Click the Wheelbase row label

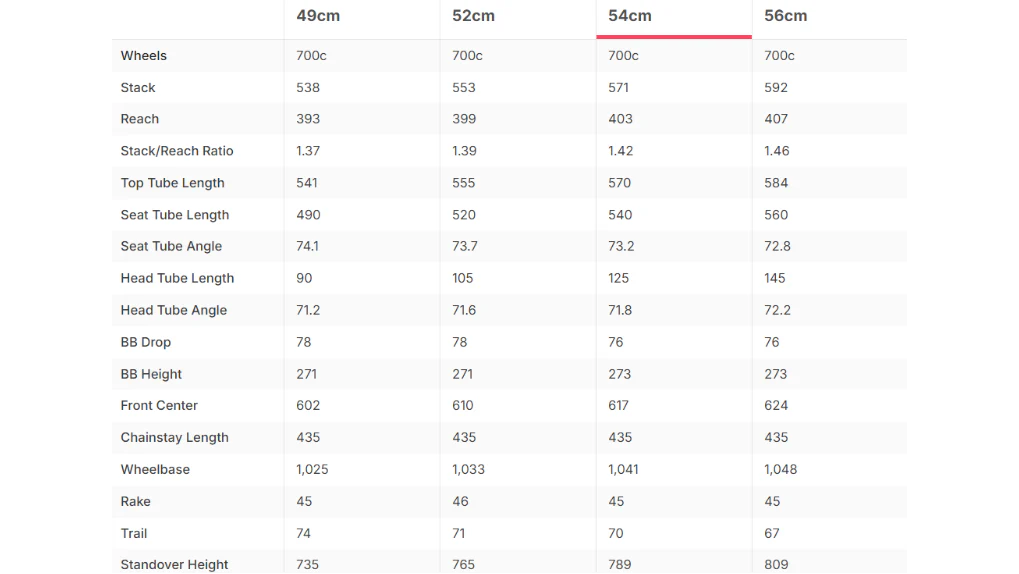[155, 469]
